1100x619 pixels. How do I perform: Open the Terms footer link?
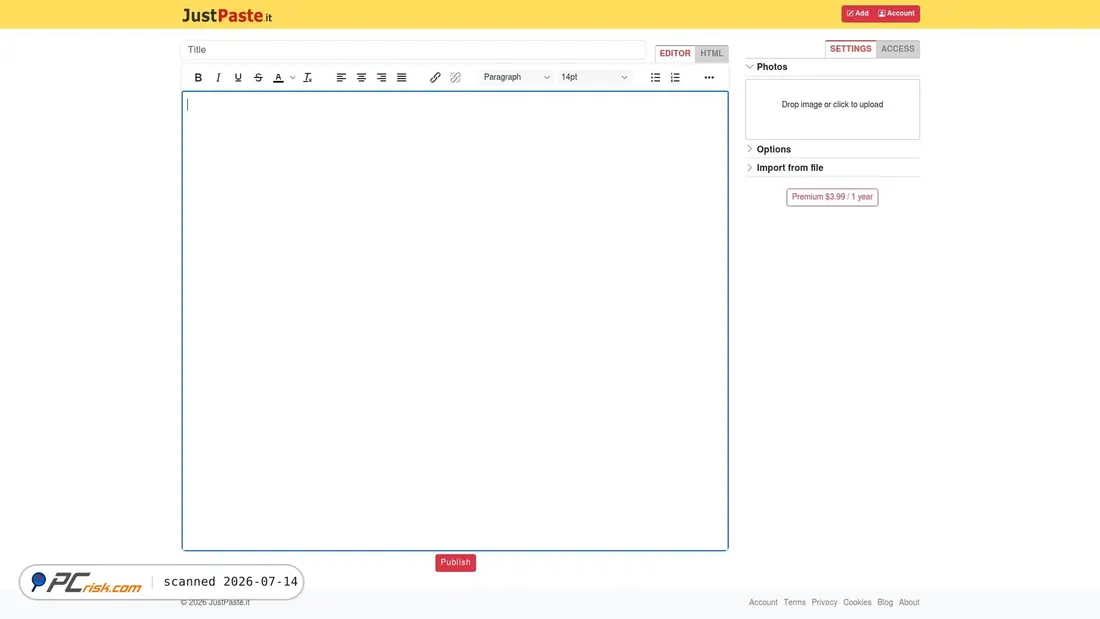click(794, 602)
